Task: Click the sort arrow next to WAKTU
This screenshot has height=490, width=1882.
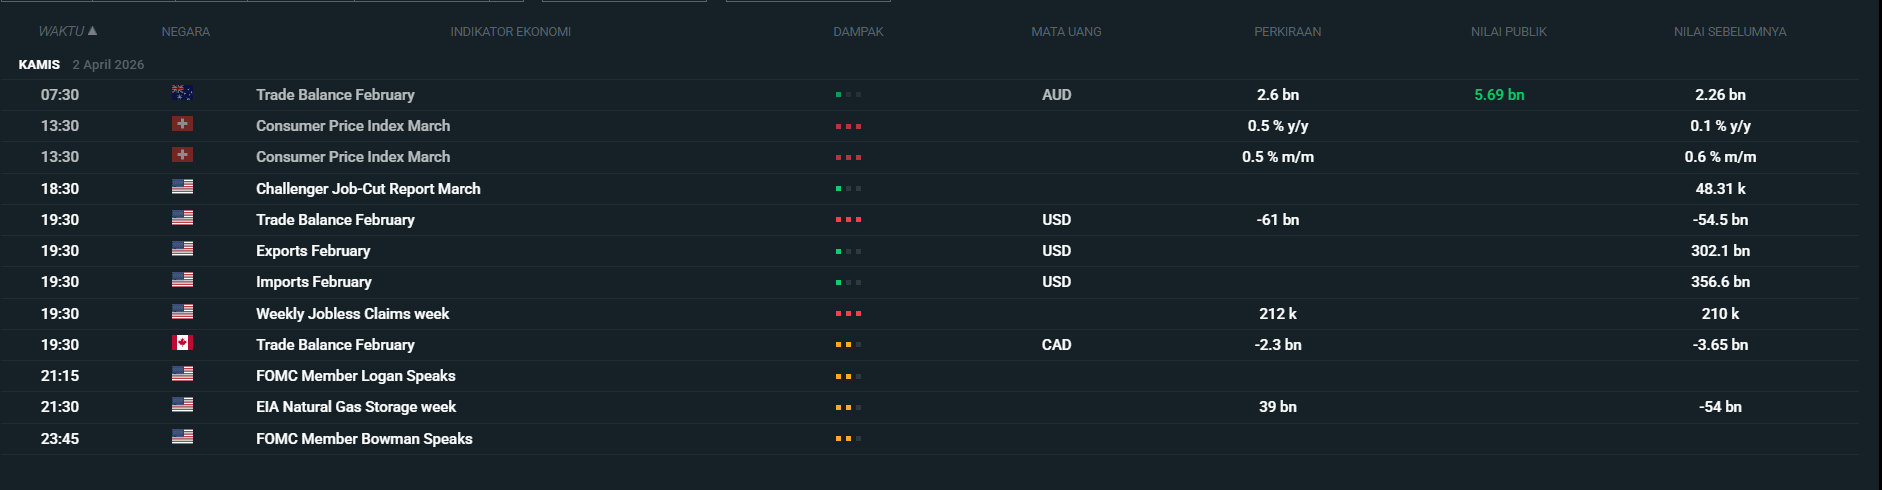Action: click(x=93, y=31)
